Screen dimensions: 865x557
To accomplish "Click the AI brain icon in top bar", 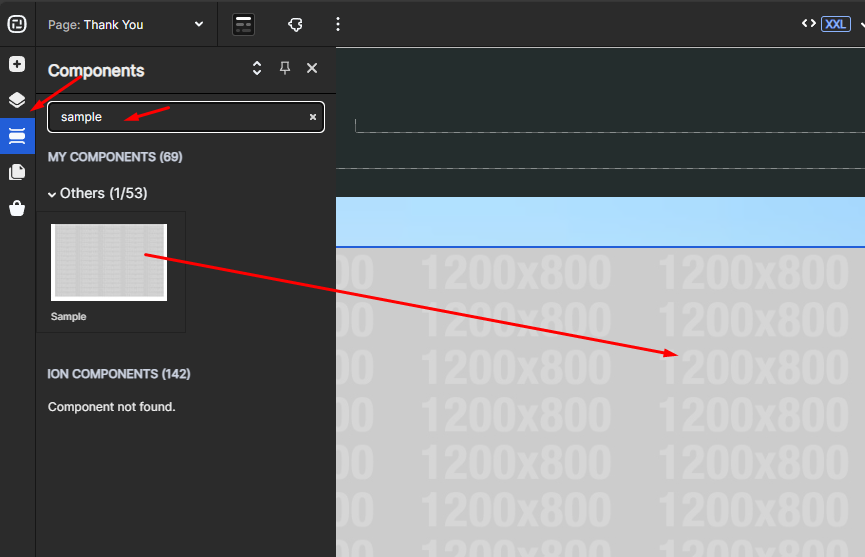I will (295, 24).
